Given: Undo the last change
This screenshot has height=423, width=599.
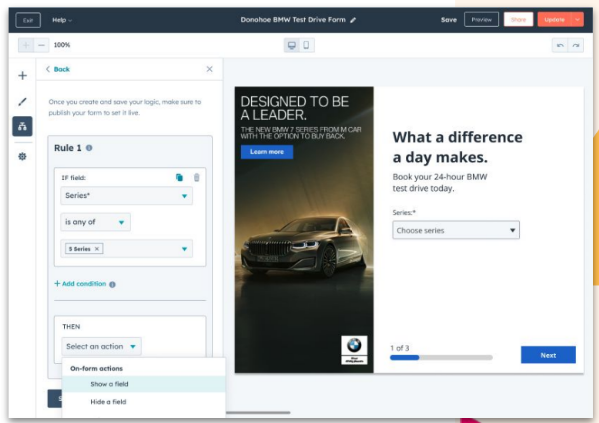Looking at the screenshot, I should tap(560, 45).
